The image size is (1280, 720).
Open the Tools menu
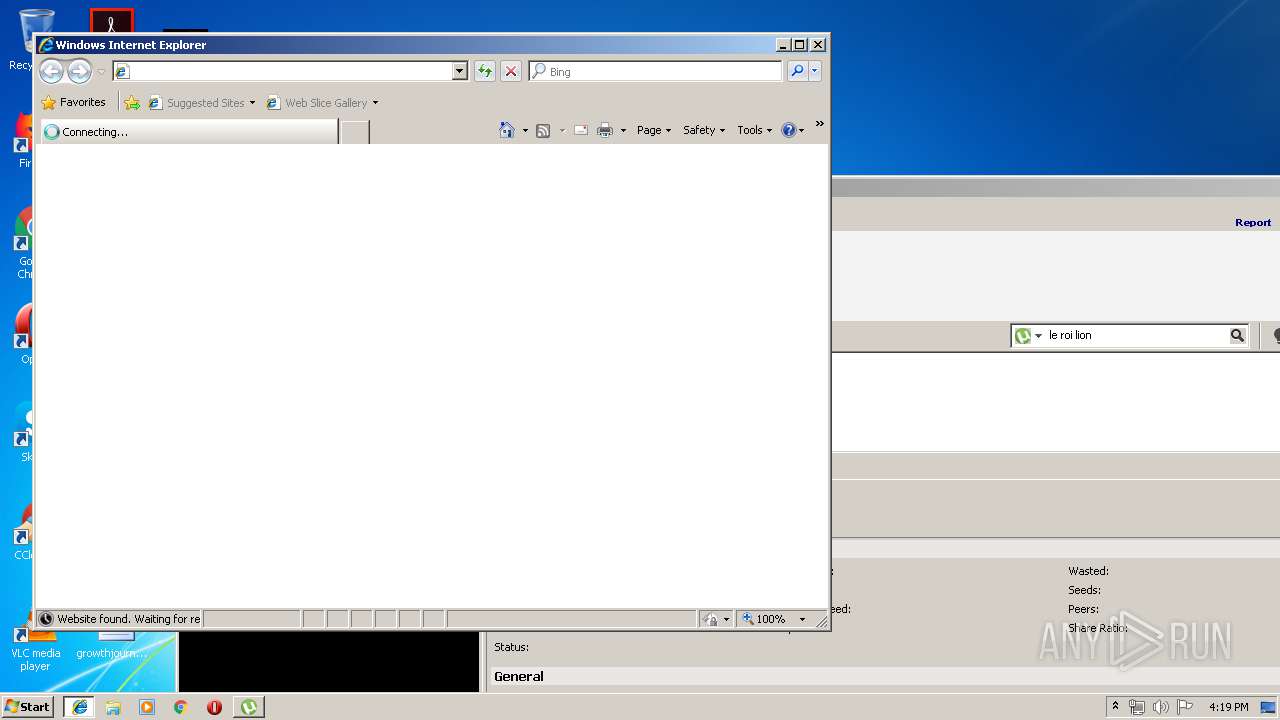(x=755, y=130)
